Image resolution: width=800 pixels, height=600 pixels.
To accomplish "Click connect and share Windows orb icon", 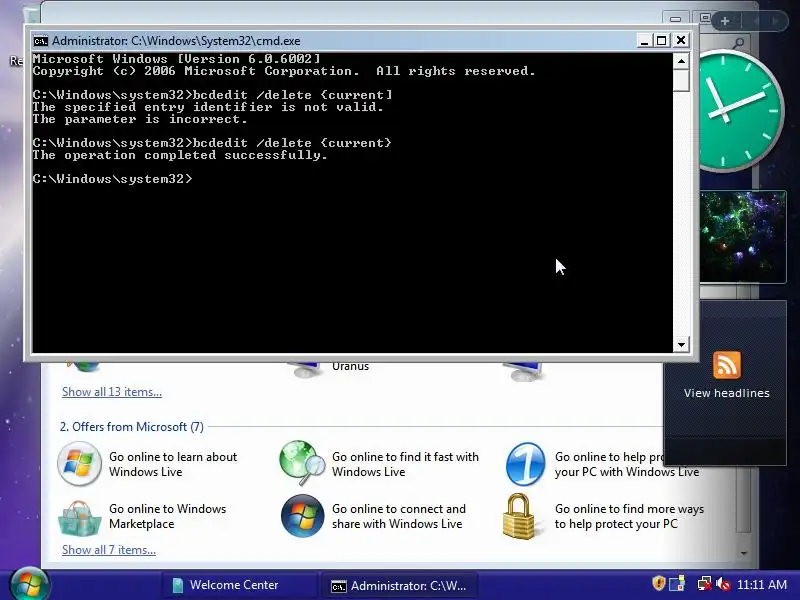I will (x=303, y=516).
